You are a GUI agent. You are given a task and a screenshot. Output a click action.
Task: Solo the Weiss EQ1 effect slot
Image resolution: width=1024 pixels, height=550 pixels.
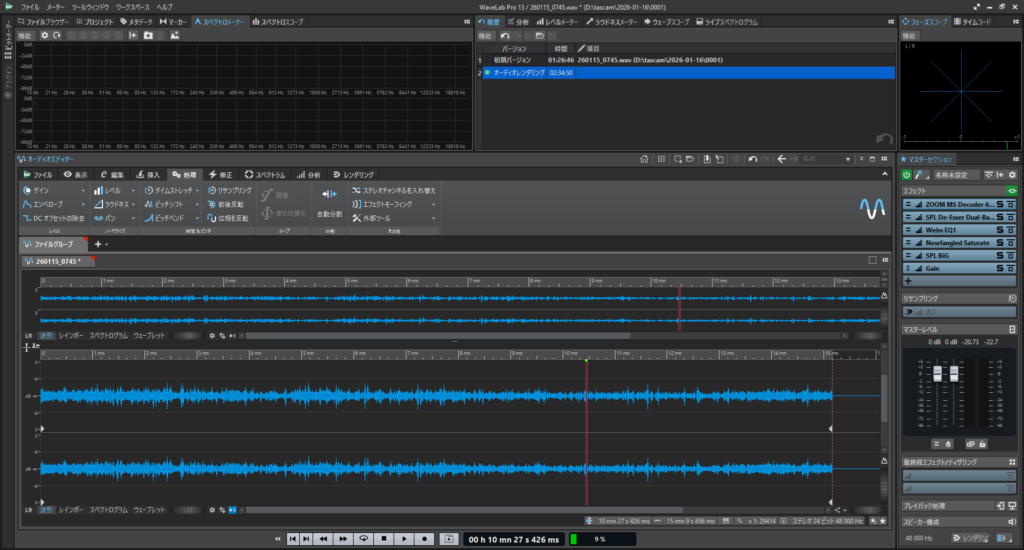[1001, 229]
